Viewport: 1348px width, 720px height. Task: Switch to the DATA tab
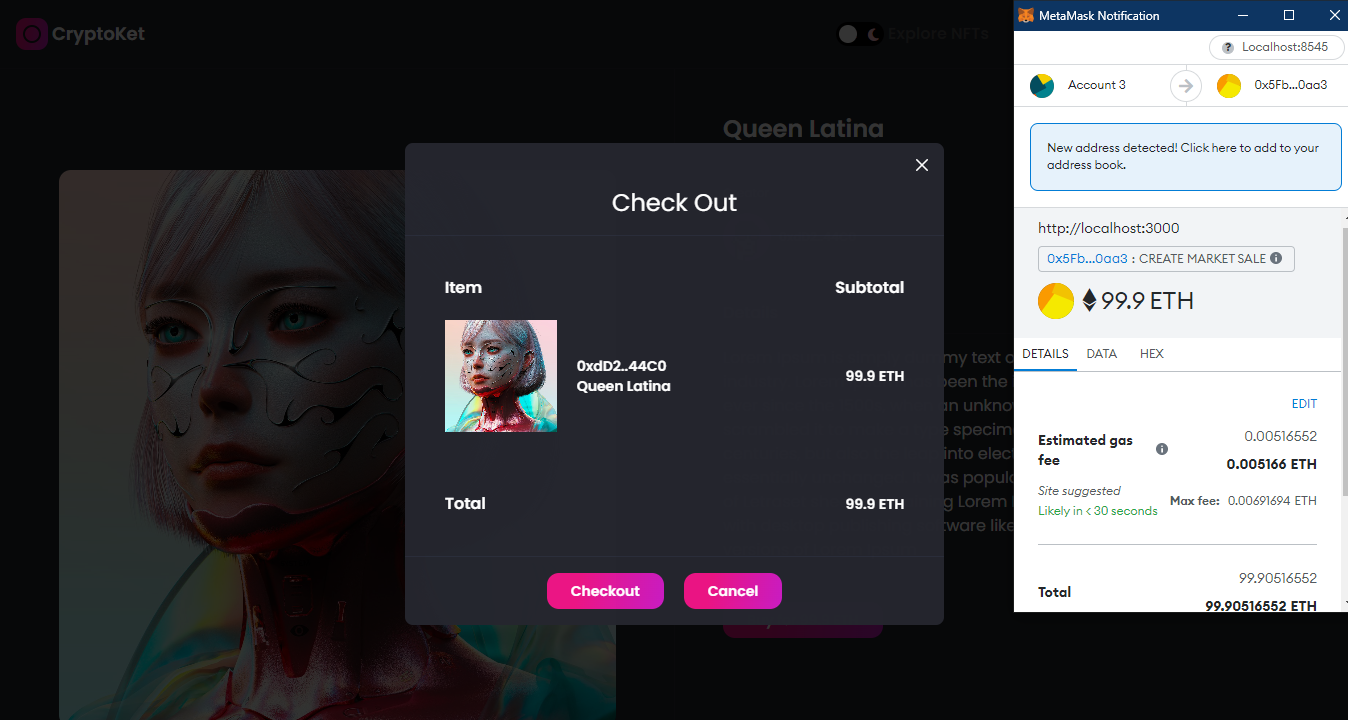1102,354
